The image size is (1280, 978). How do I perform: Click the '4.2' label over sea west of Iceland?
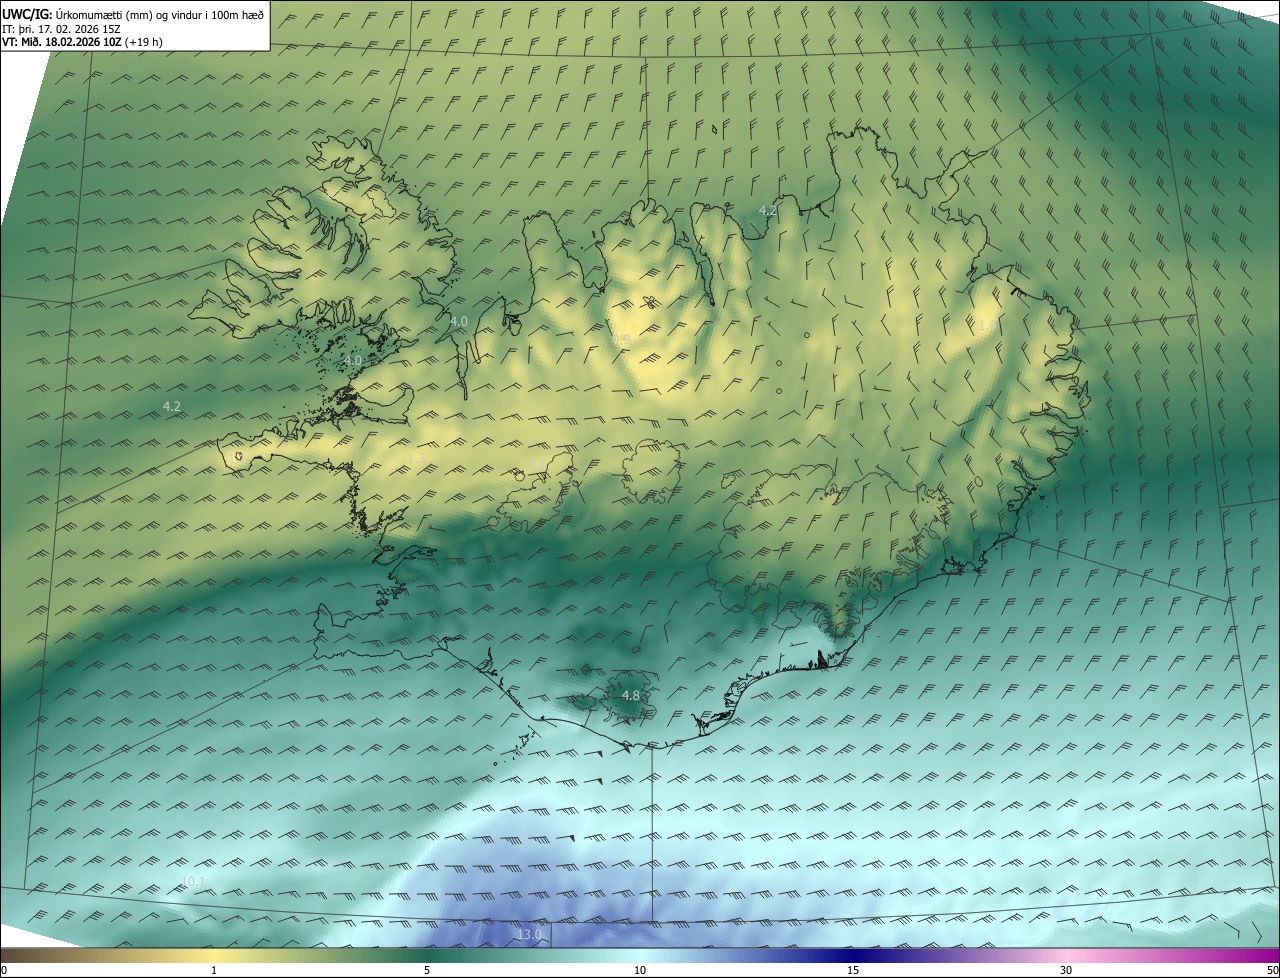pos(172,406)
